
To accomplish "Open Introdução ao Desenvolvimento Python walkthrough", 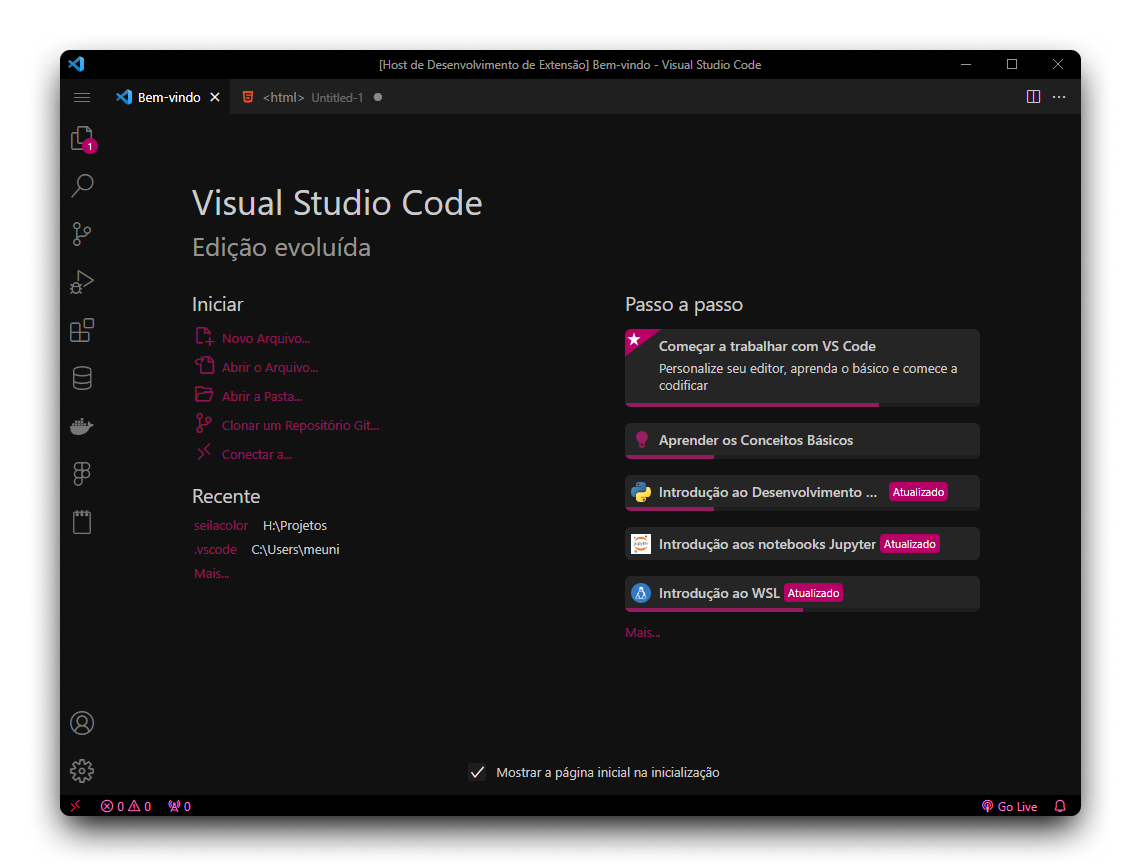I will [x=802, y=493].
